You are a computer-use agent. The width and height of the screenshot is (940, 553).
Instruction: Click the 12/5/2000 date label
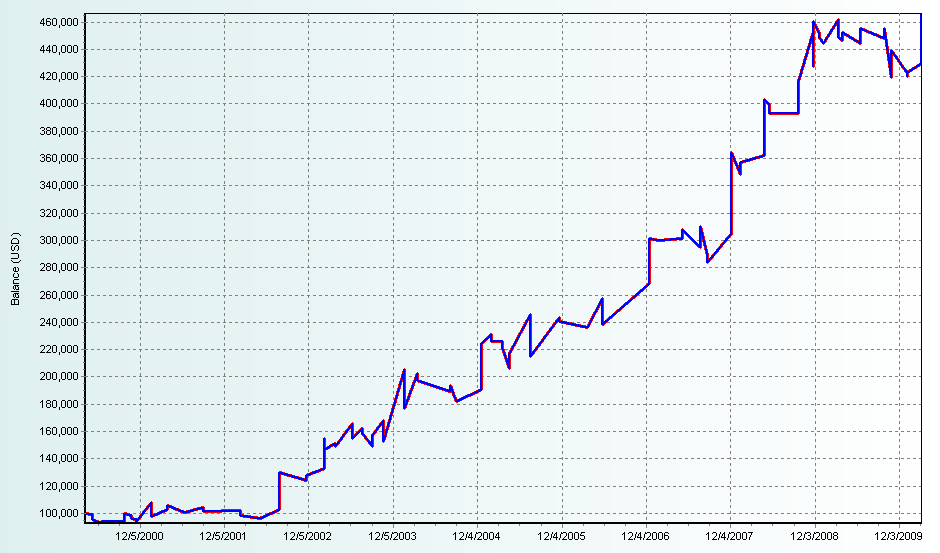click(139, 536)
